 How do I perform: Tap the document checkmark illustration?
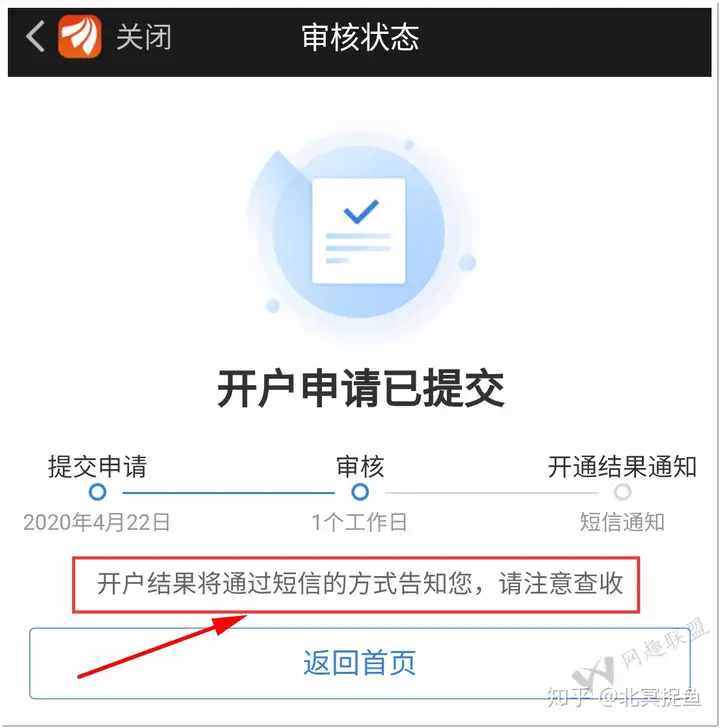(x=359, y=231)
